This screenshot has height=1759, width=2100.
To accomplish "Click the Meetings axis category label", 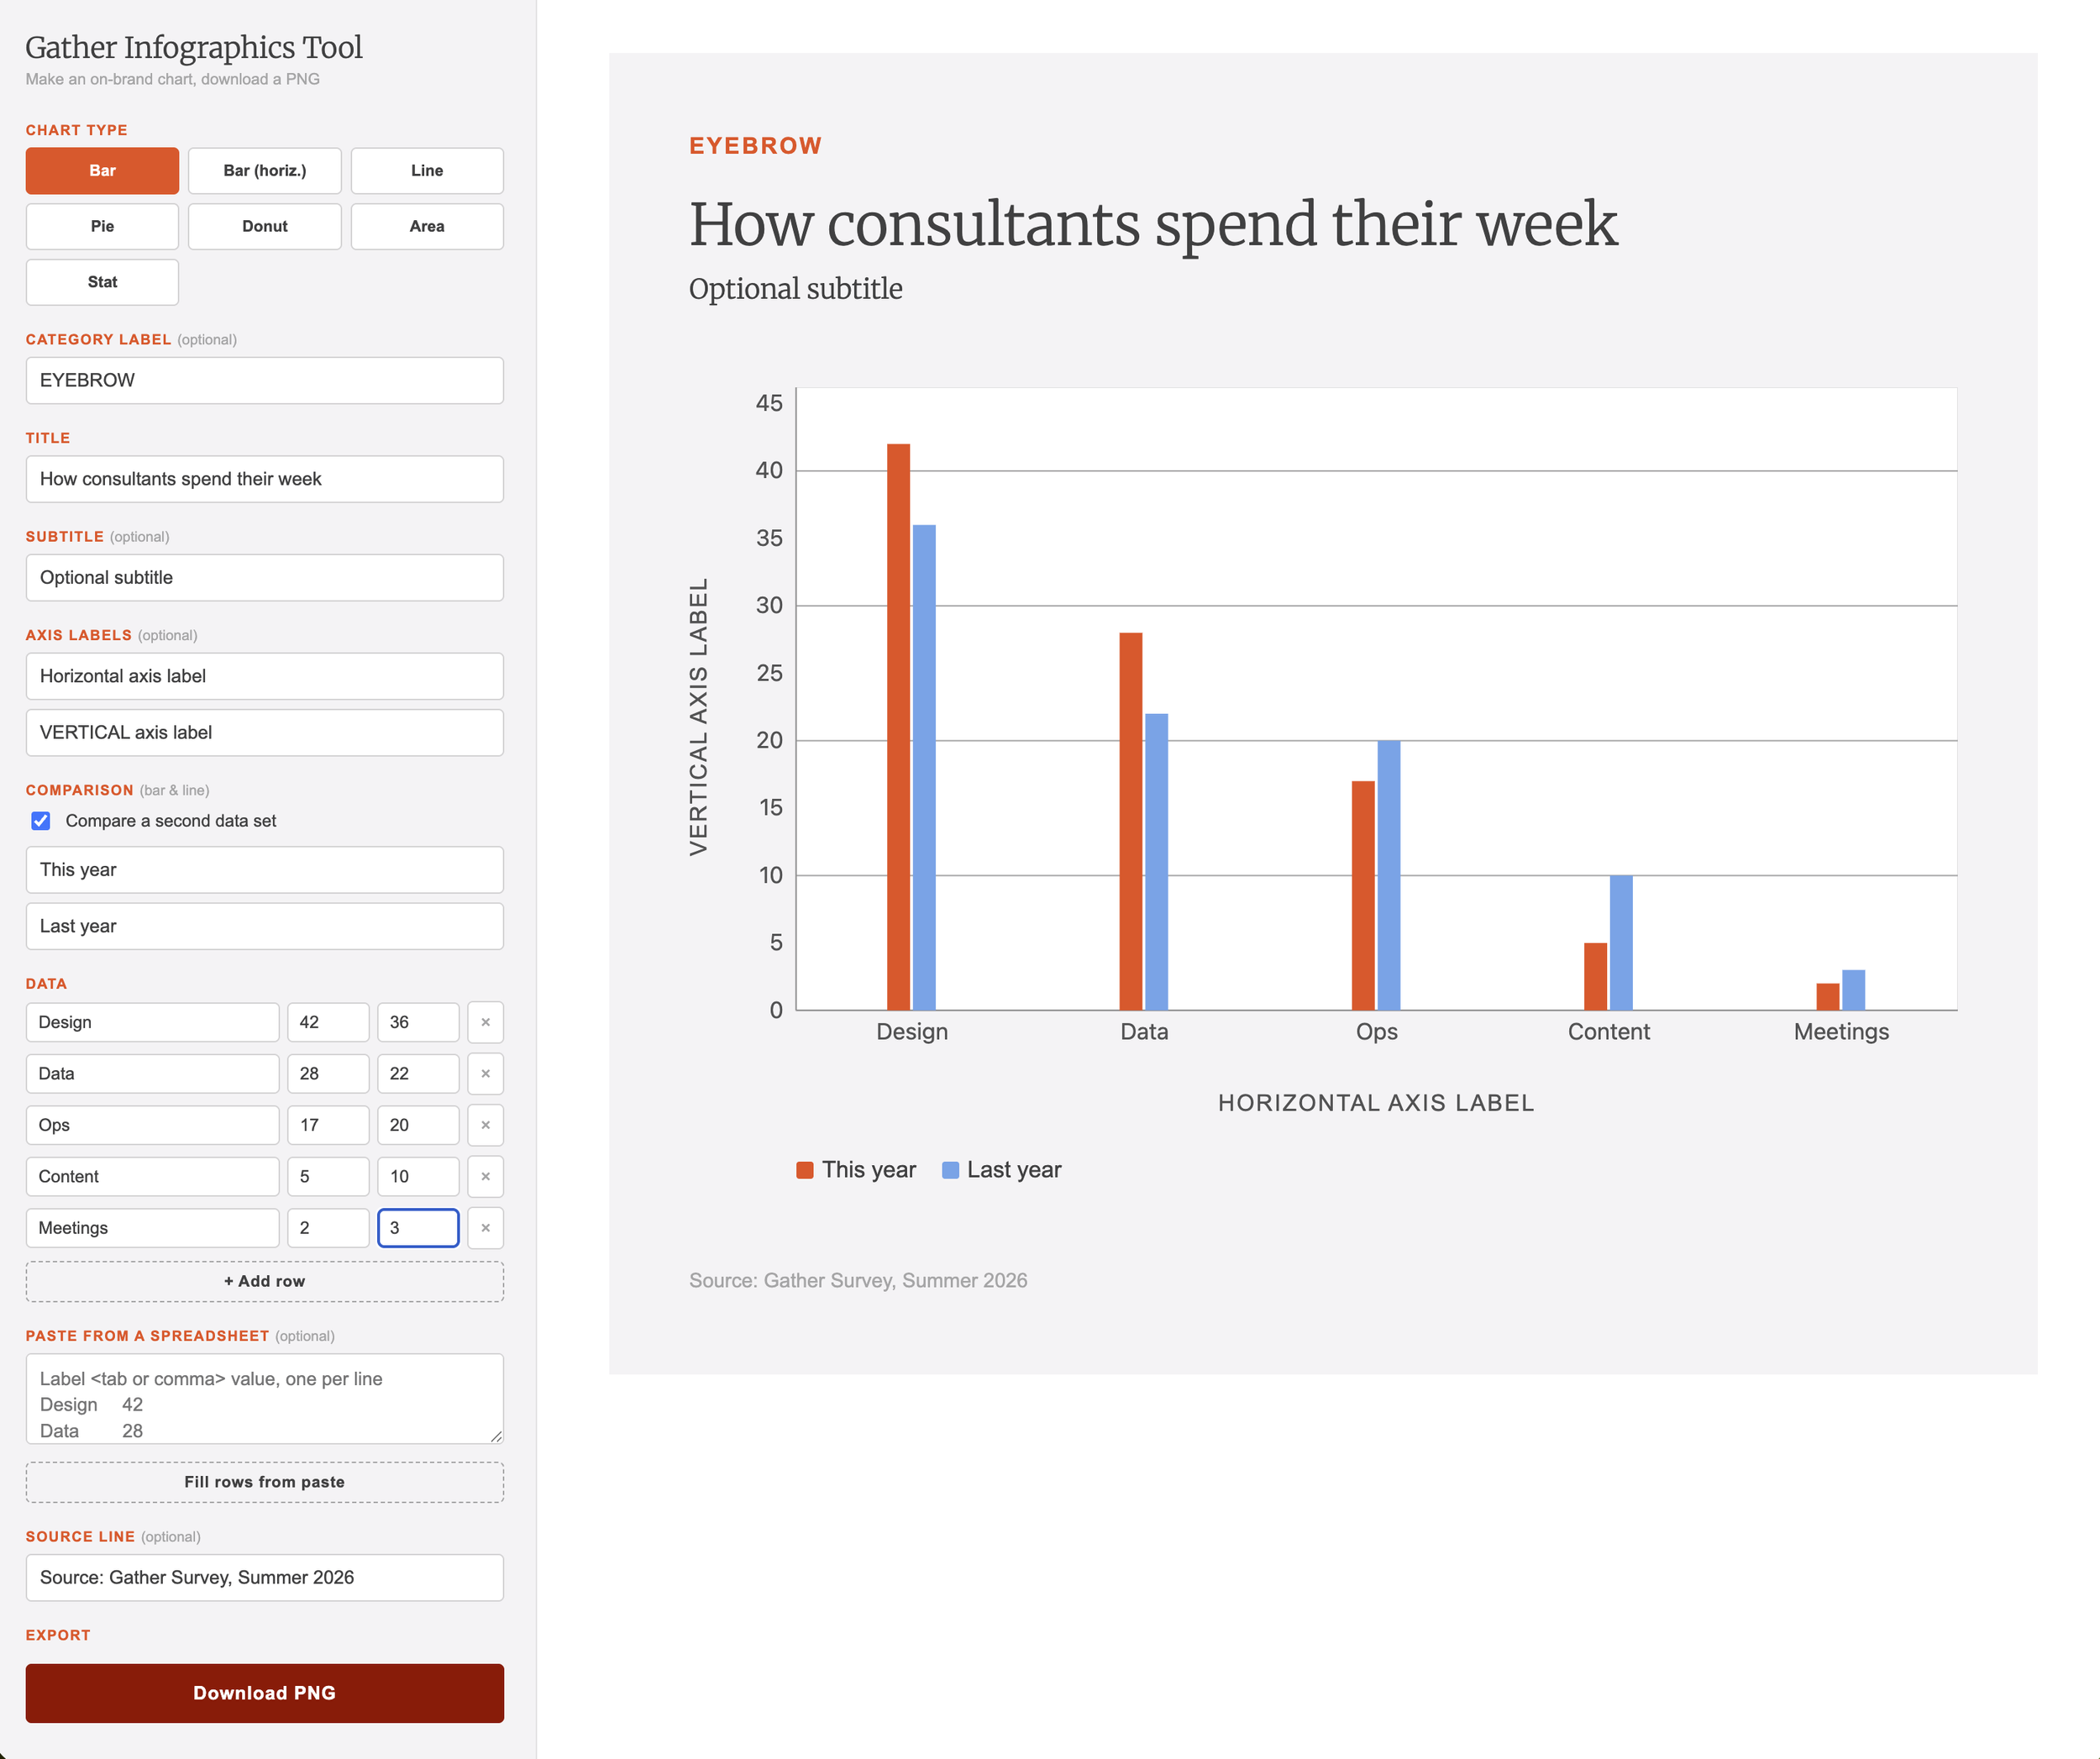I will coord(1841,1032).
